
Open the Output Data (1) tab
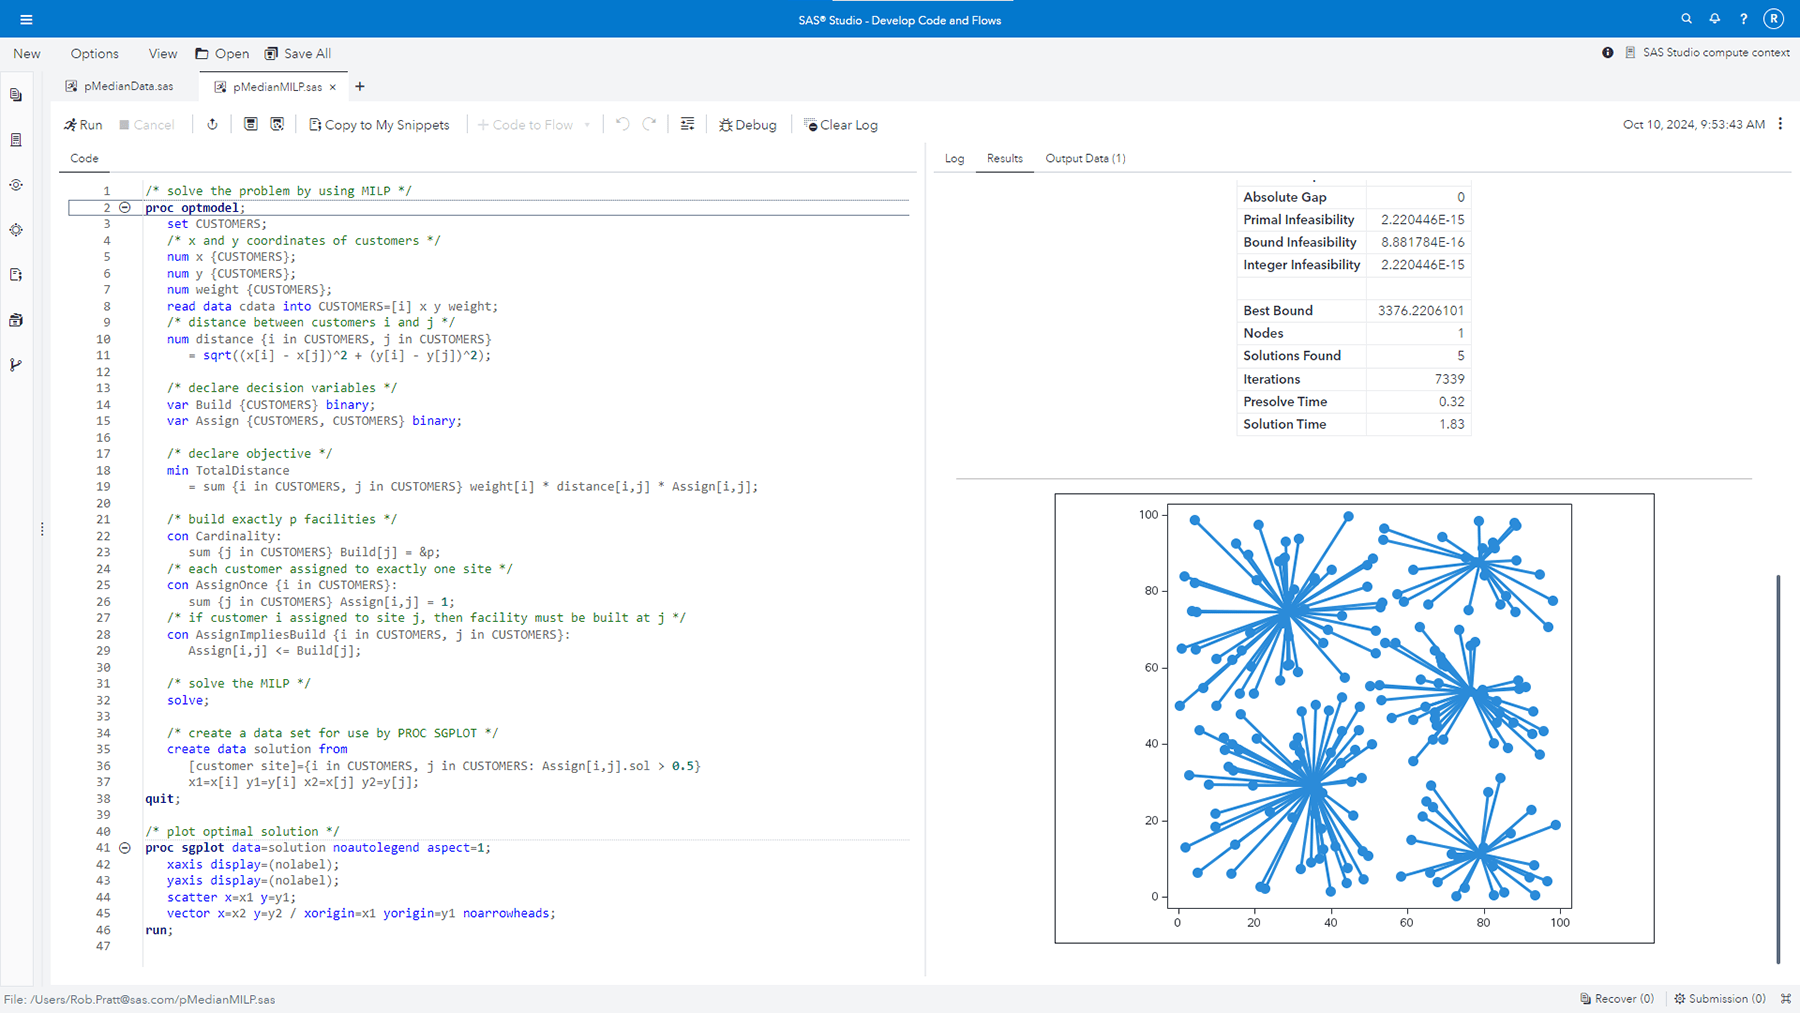coord(1085,158)
